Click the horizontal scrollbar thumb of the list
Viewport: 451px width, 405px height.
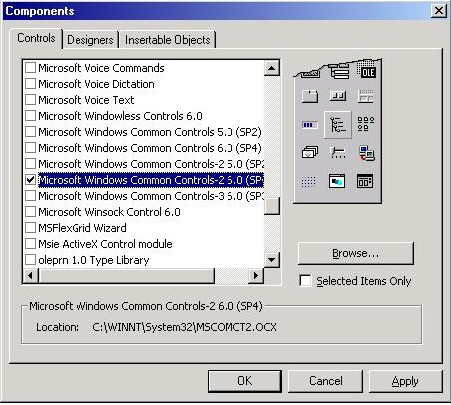[x=126, y=276]
